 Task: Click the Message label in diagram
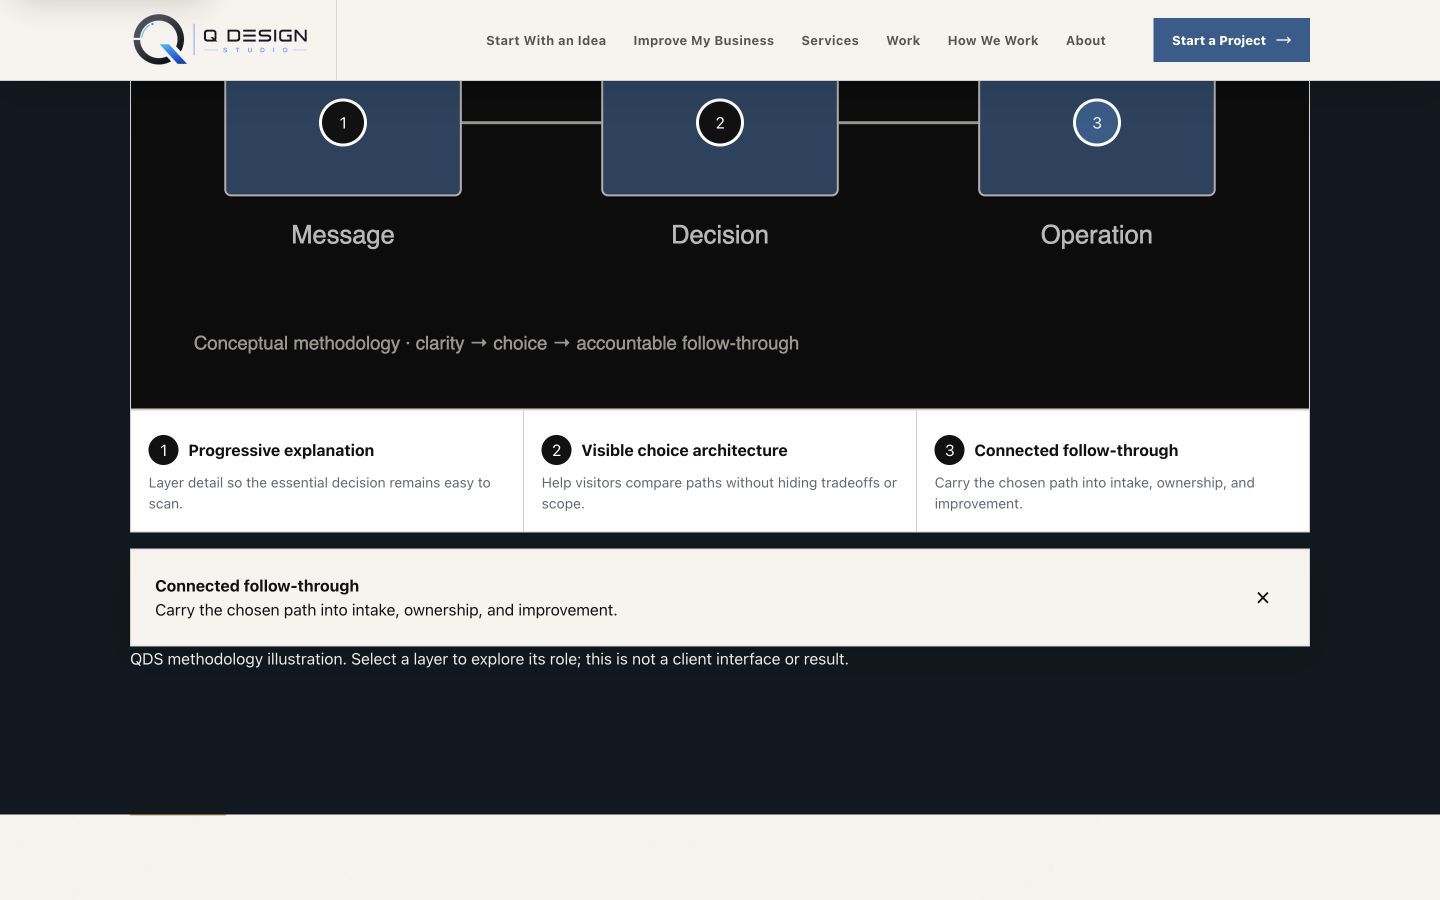343,235
